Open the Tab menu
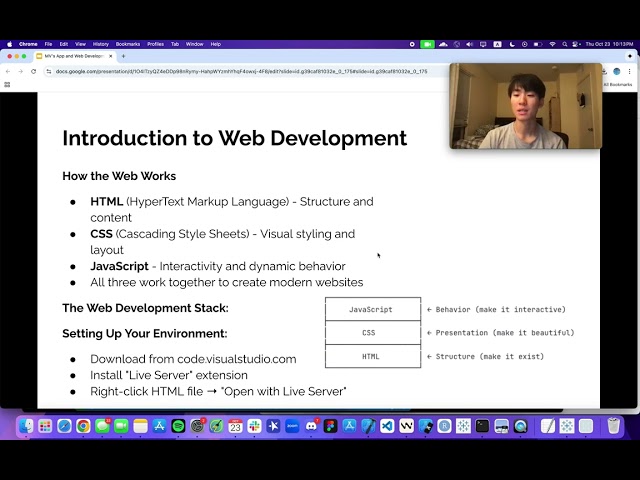 tap(175, 44)
